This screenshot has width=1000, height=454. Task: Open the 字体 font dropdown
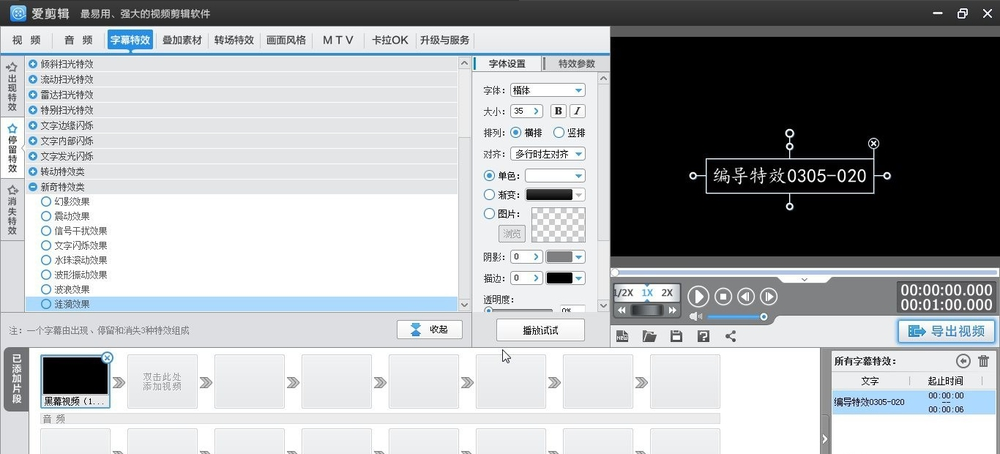click(547, 90)
